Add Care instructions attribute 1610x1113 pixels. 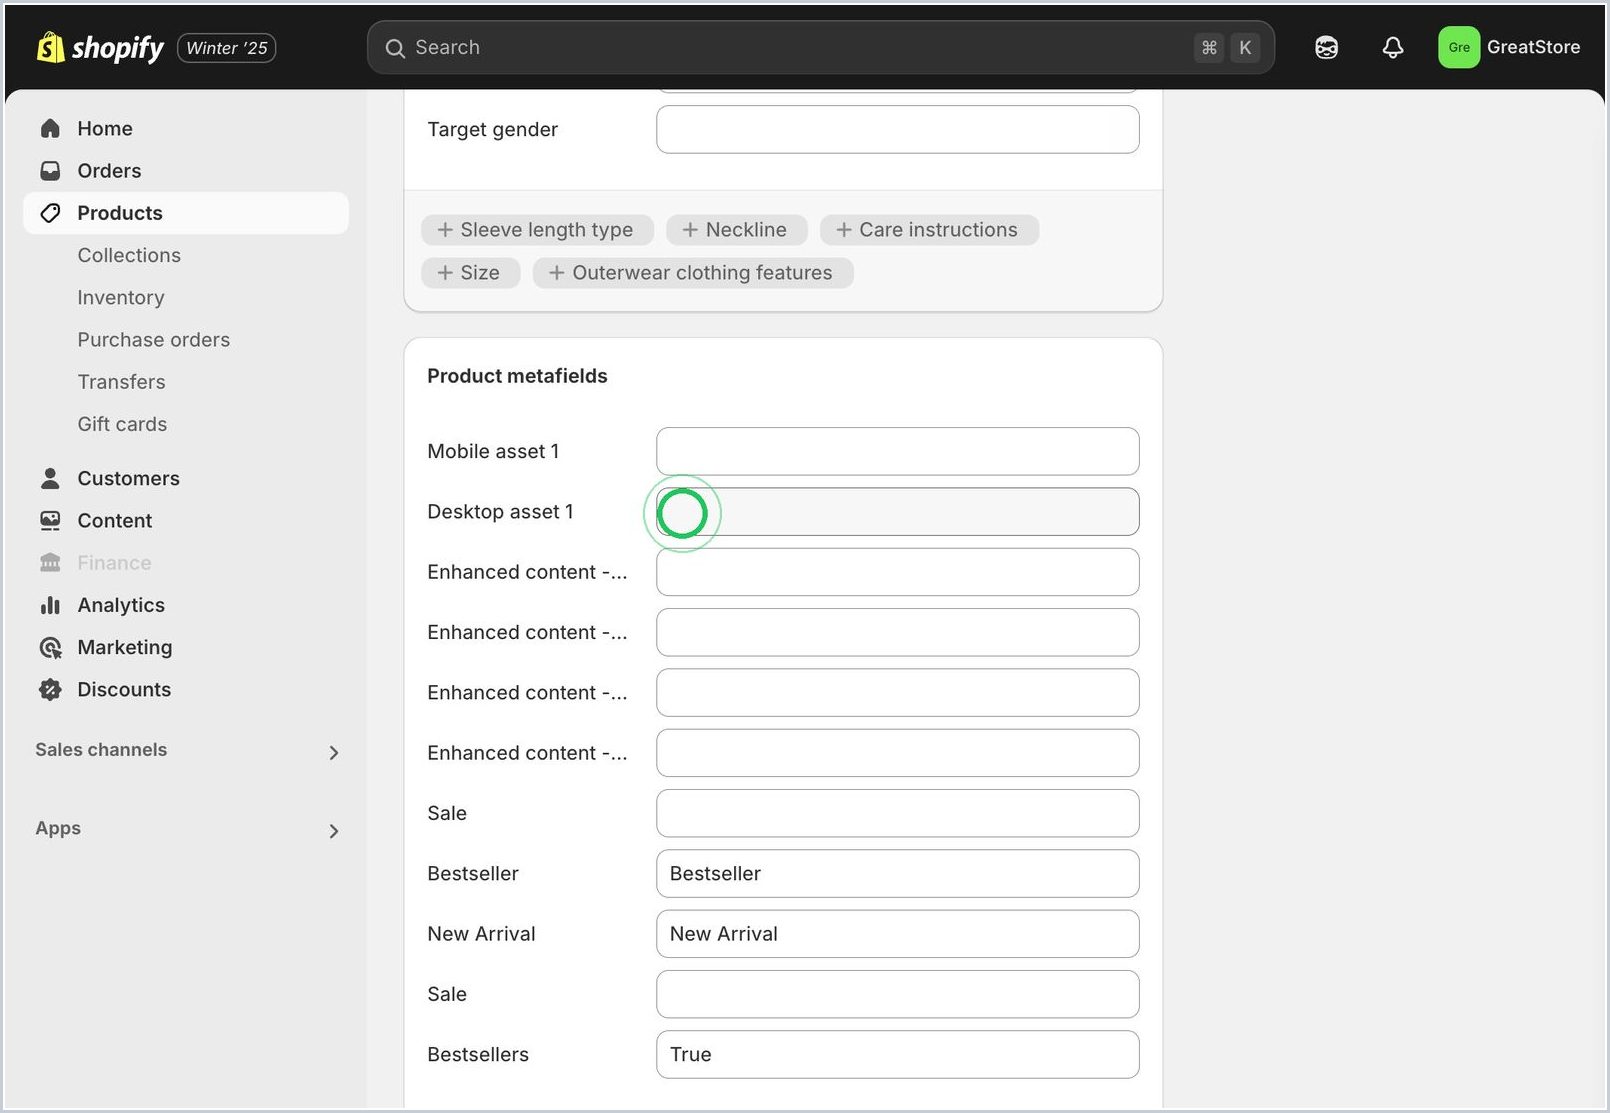point(929,230)
